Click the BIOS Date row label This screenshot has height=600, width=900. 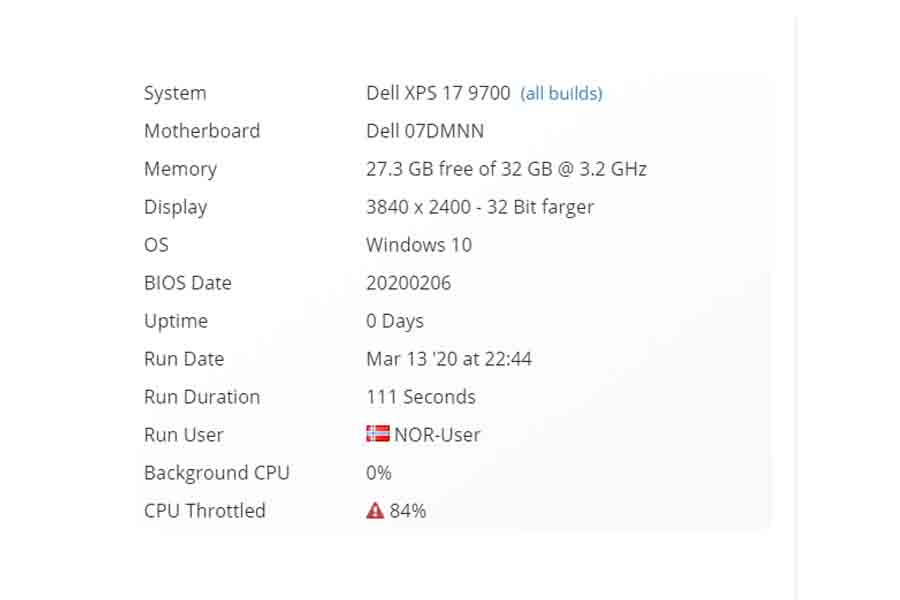click(x=188, y=283)
